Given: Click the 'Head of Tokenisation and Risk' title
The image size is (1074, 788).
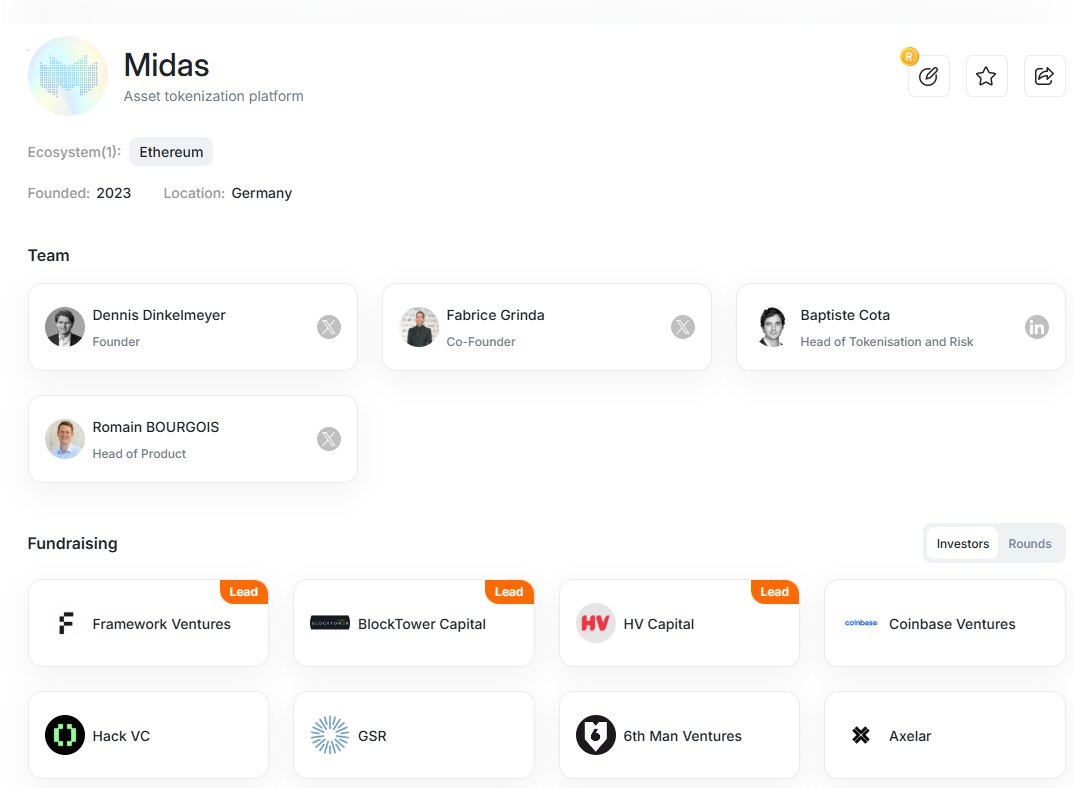Looking at the screenshot, I should click(x=886, y=341).
